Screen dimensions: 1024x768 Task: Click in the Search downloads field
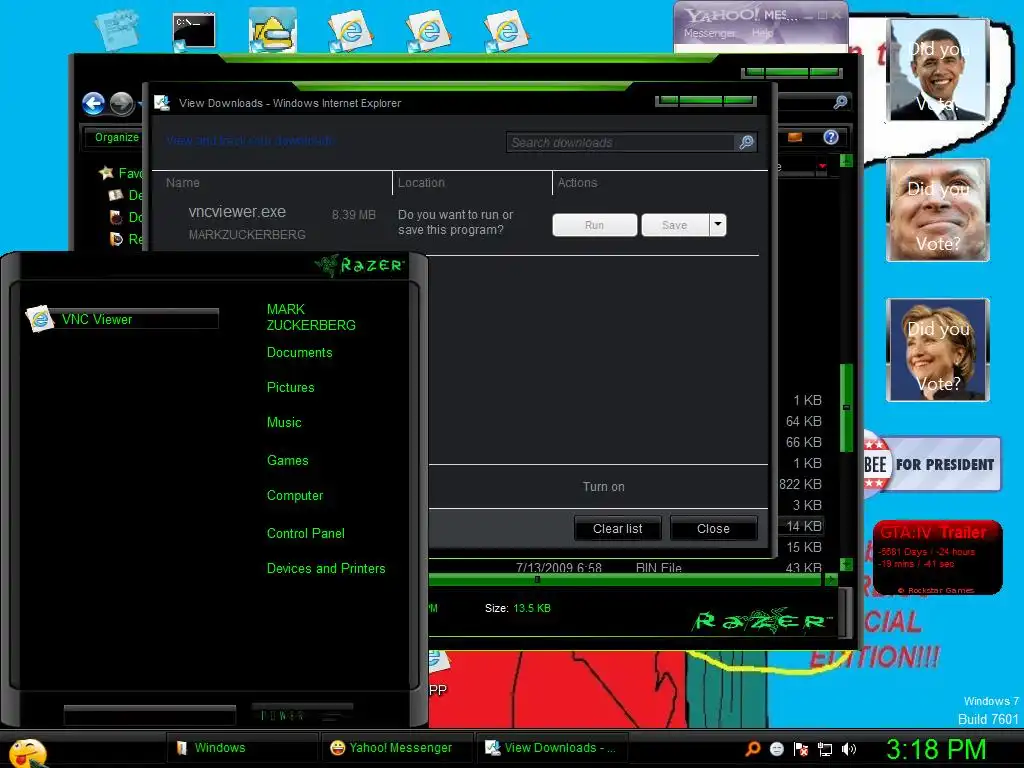point(620,142)
